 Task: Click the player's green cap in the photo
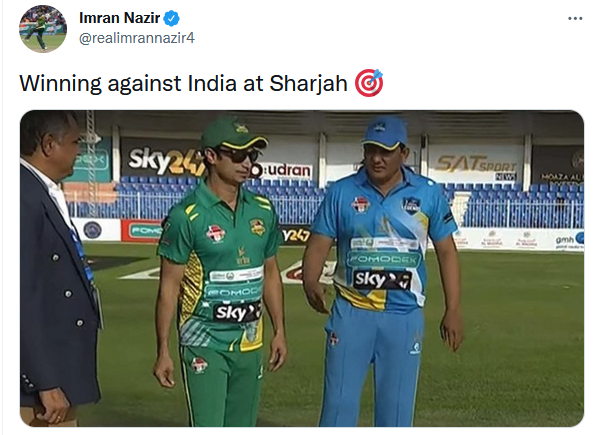point(233,134)
